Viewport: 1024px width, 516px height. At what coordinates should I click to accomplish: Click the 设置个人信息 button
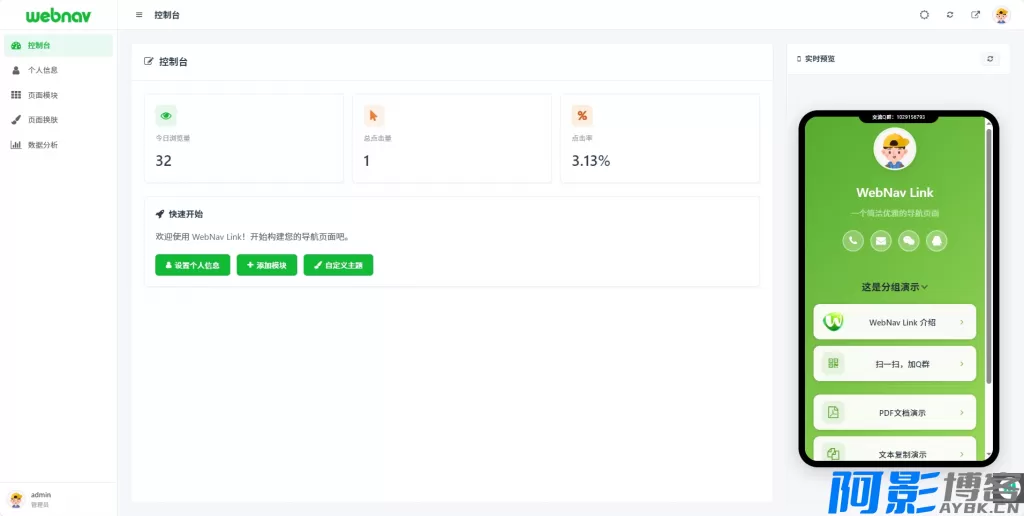(193, 265)
